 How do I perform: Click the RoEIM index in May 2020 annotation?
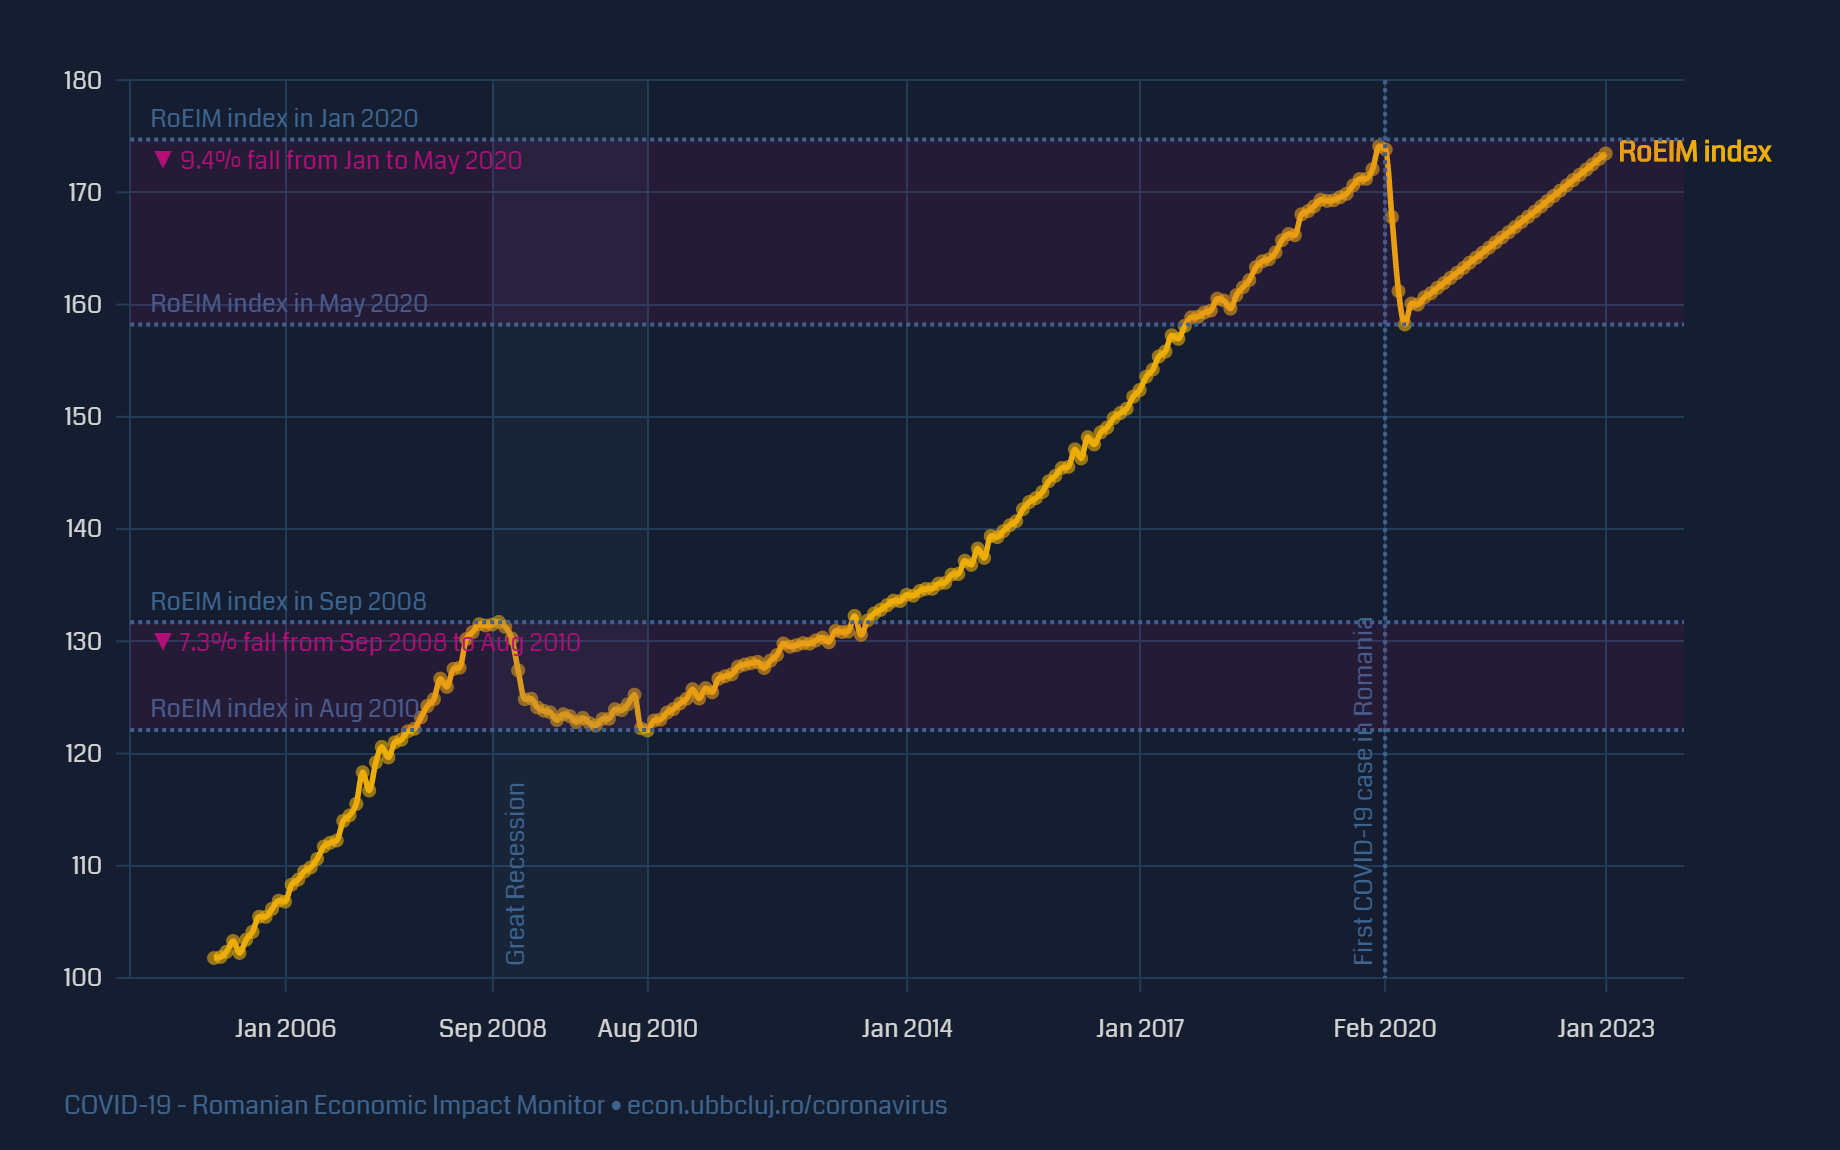pyautogui.click(x=289, y=303)
